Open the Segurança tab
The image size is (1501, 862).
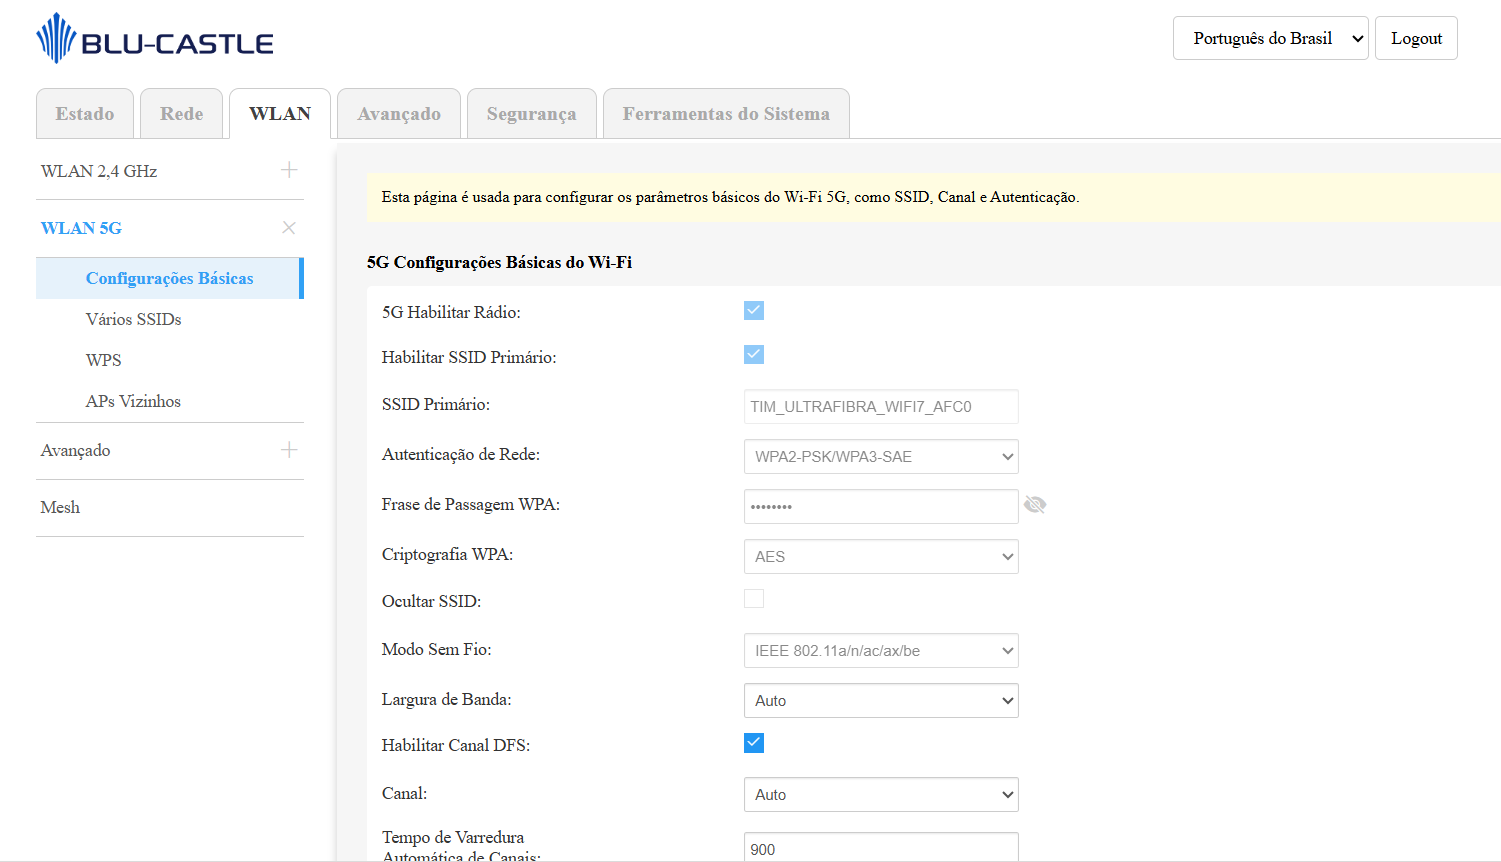point(532,114)
